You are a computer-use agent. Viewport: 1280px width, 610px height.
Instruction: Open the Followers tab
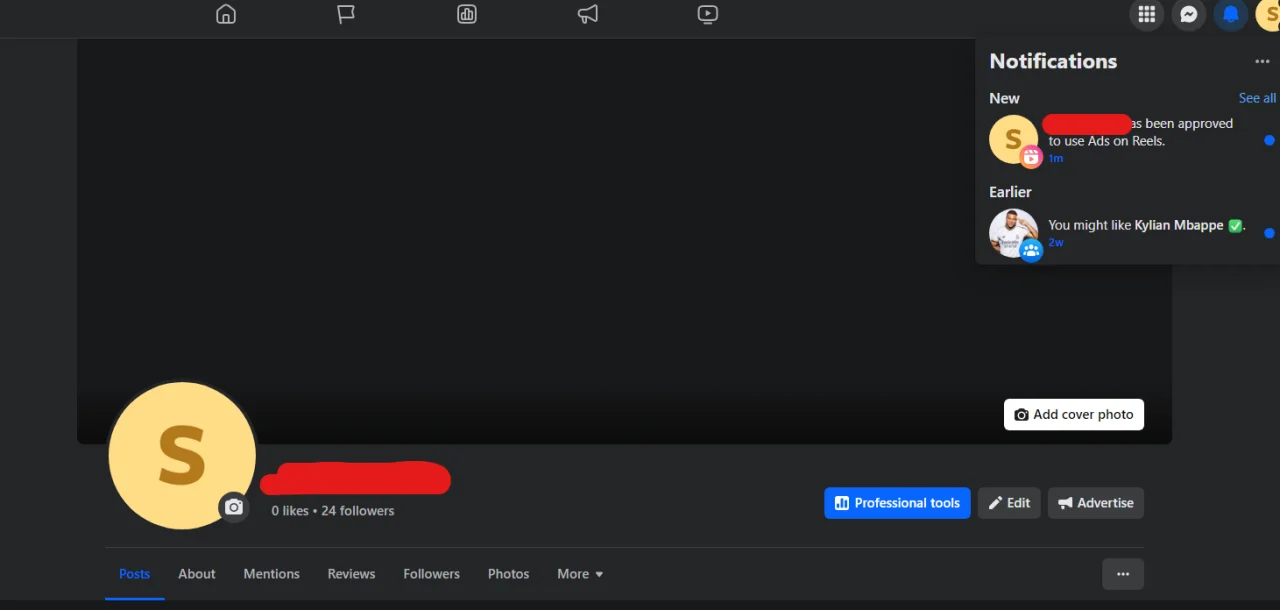coord(432,574)
